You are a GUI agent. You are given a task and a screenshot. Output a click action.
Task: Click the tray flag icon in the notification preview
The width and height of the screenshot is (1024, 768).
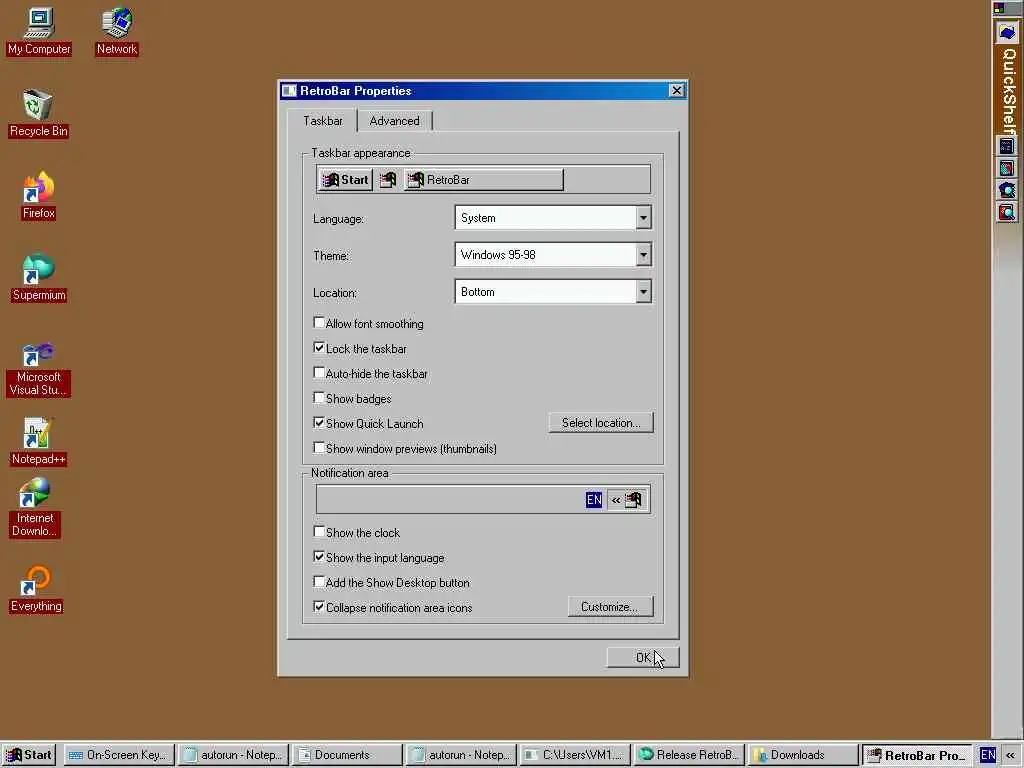[633, 500]
